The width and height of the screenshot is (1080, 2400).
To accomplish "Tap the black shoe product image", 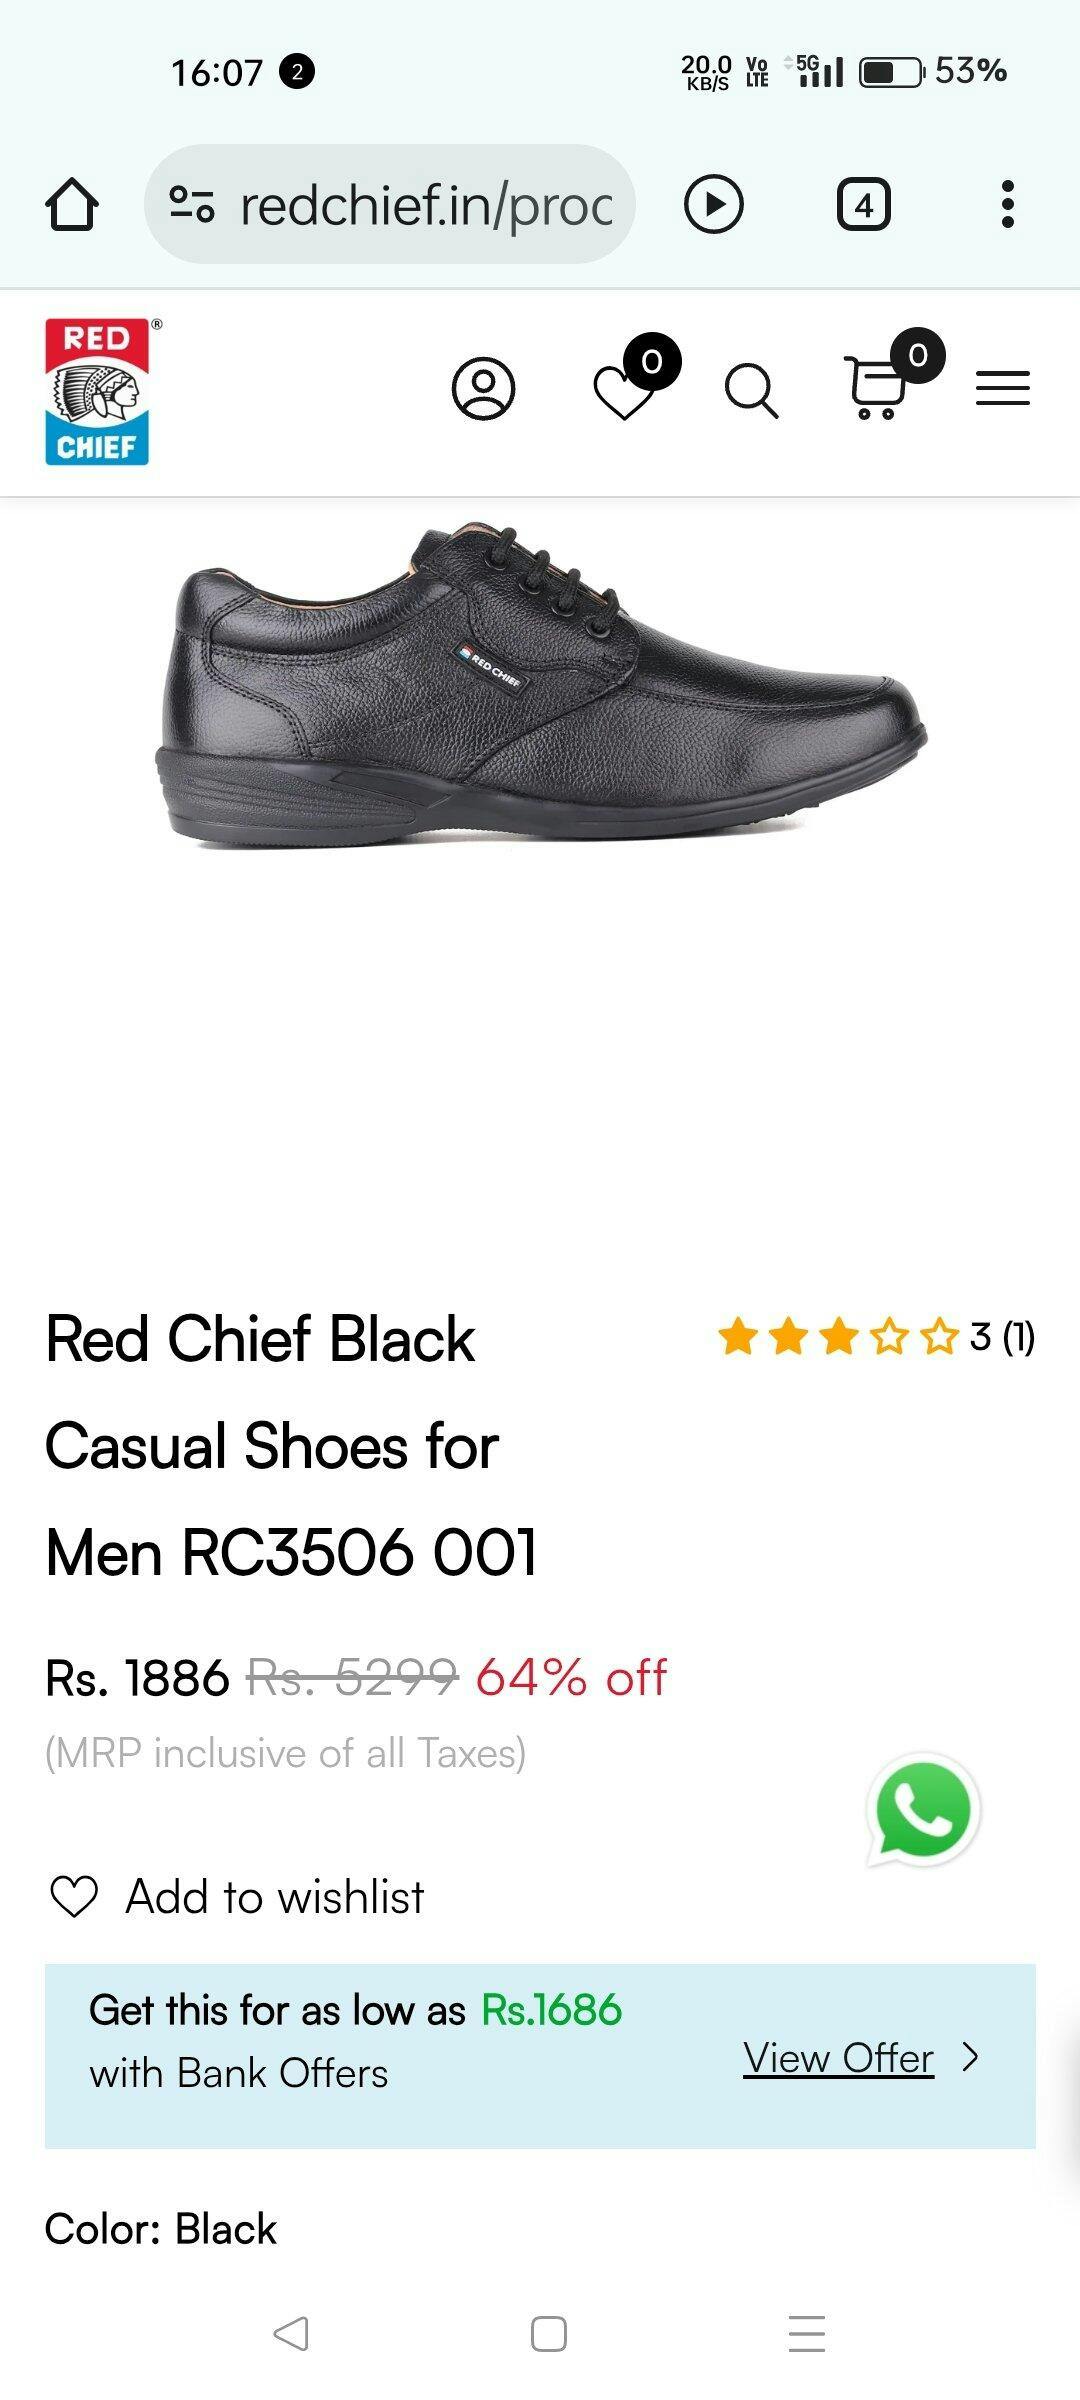I will coord(541,684).
